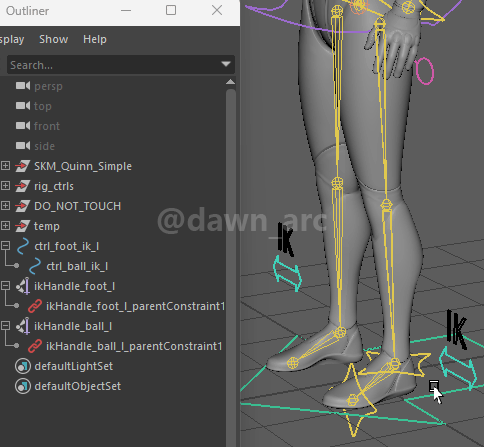Select ikHandle_ball_l in the Outliner
484x447 pixels.
pyautogui.click(x=73, y=326)
